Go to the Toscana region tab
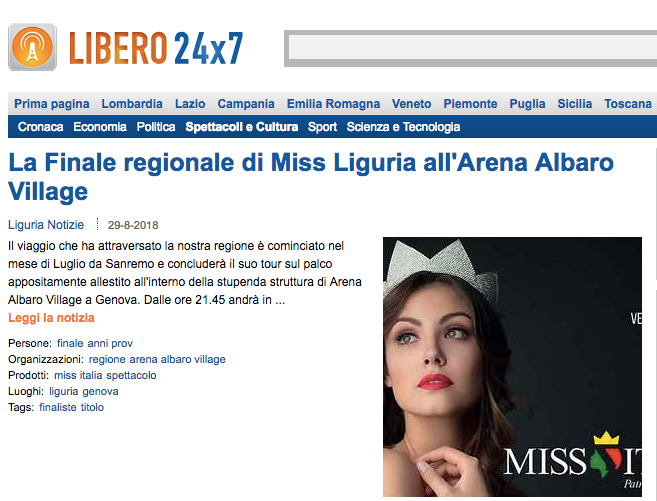Viewport: 657px width, 501px height. [x=628, y=103]
